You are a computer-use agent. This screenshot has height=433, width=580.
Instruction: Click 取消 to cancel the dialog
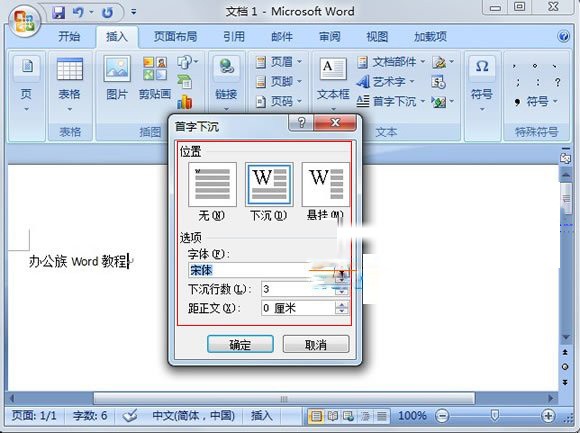tap(316, 345)
